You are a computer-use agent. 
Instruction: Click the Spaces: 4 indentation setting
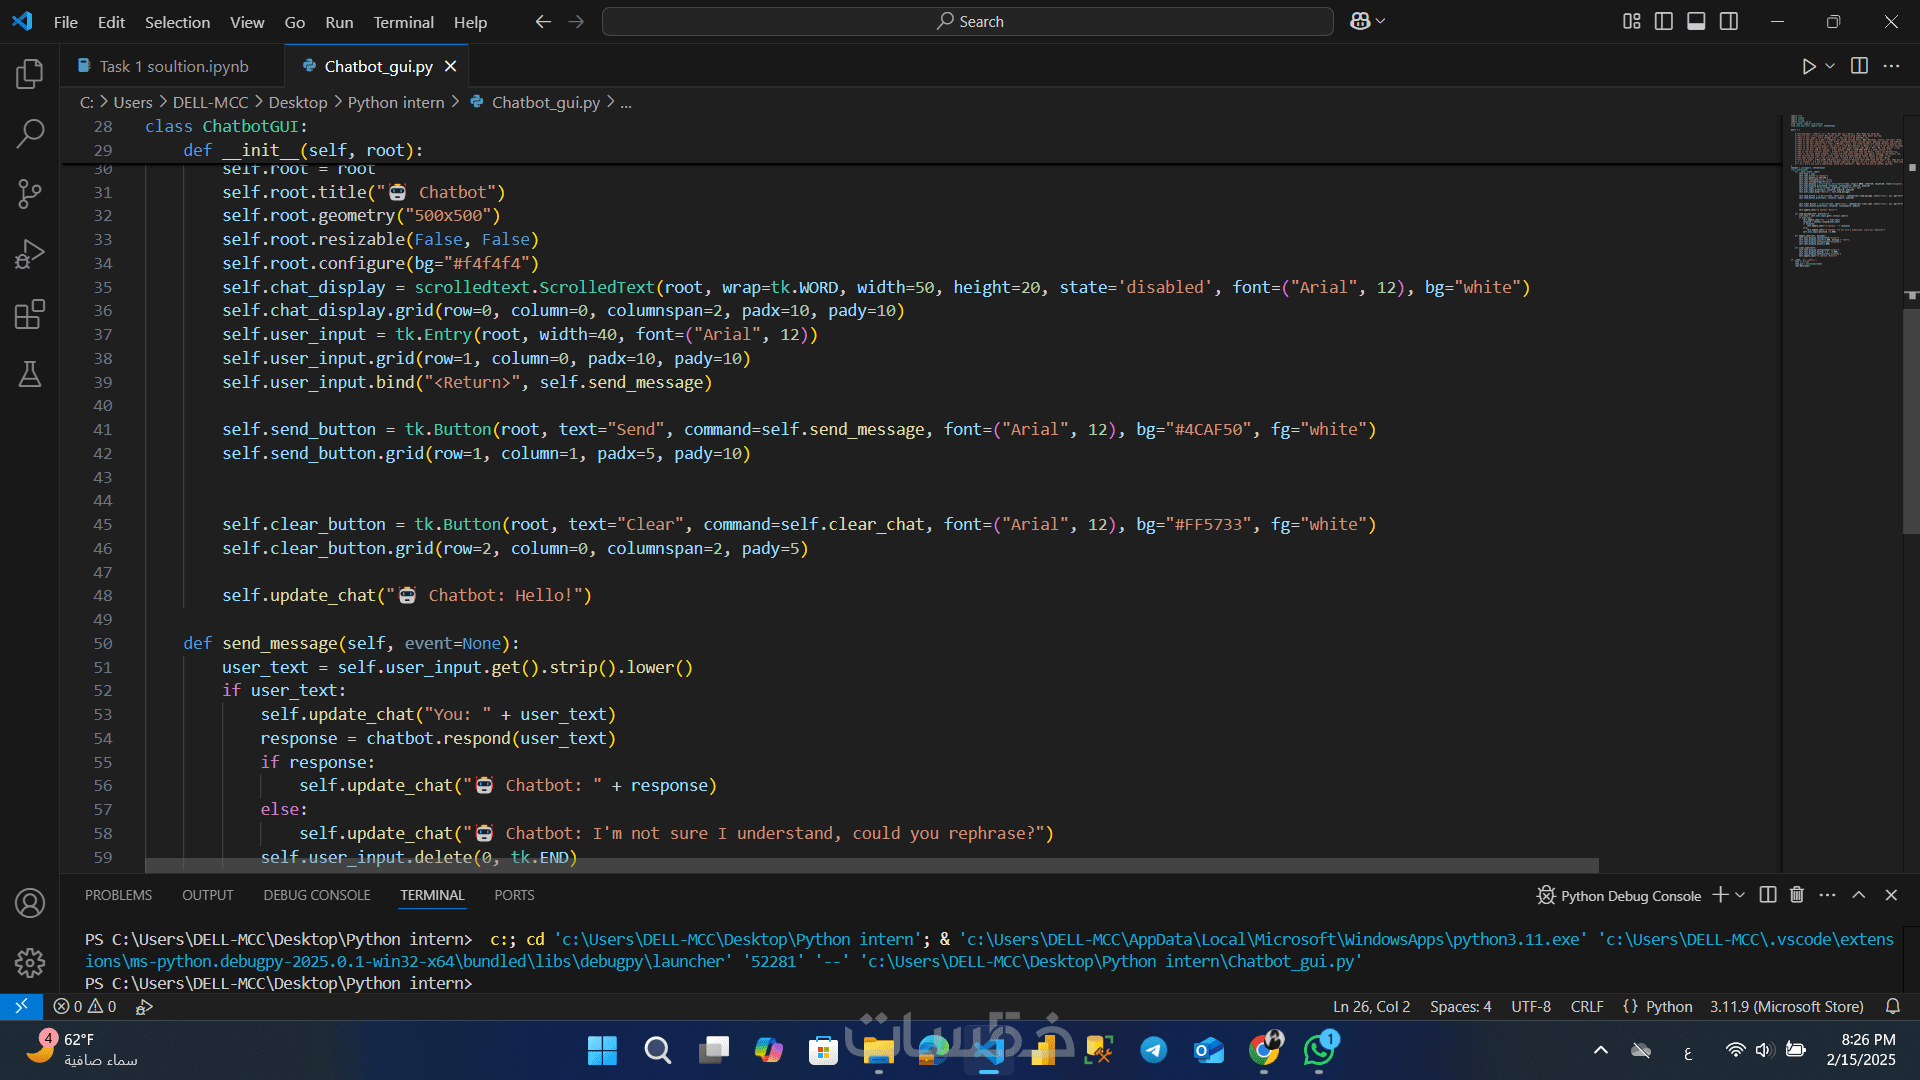click(x=1460, y=1006)
